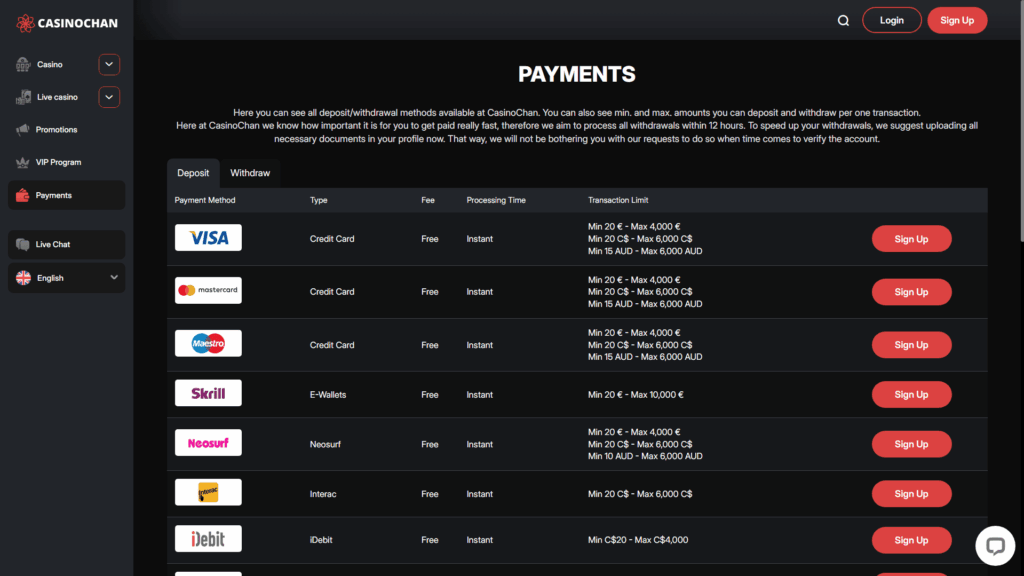
Task: Select the Visa payment method logo
Action: tap(208, 237)
